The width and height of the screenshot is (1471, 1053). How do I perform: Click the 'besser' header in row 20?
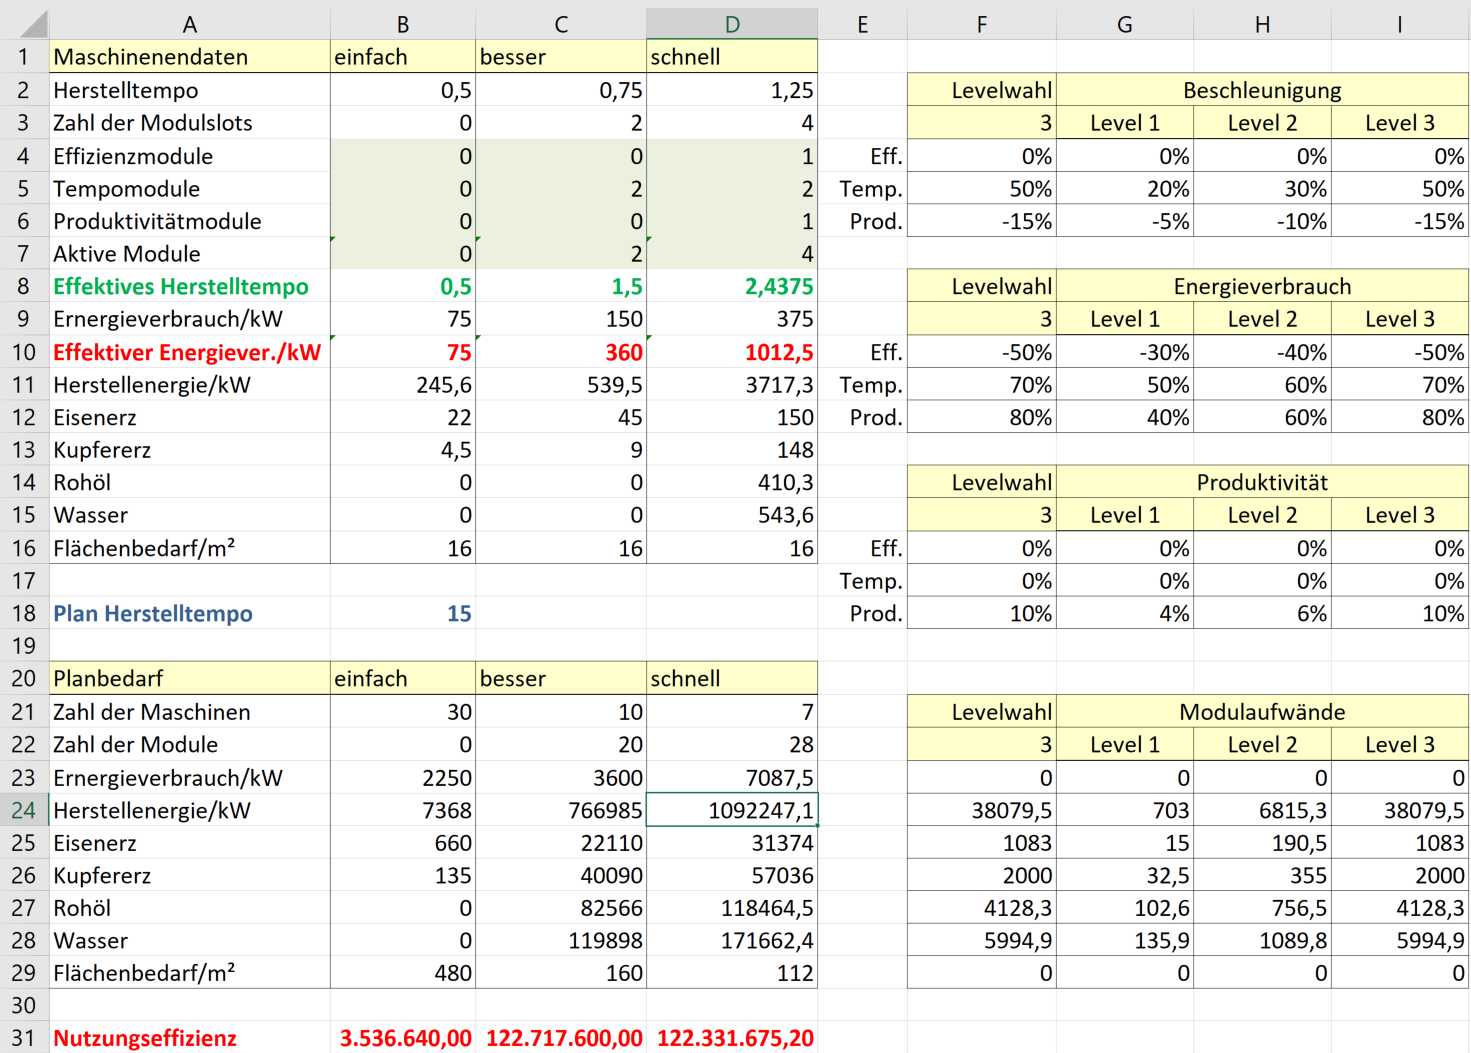pyautogui.click(x=561, y=678)
